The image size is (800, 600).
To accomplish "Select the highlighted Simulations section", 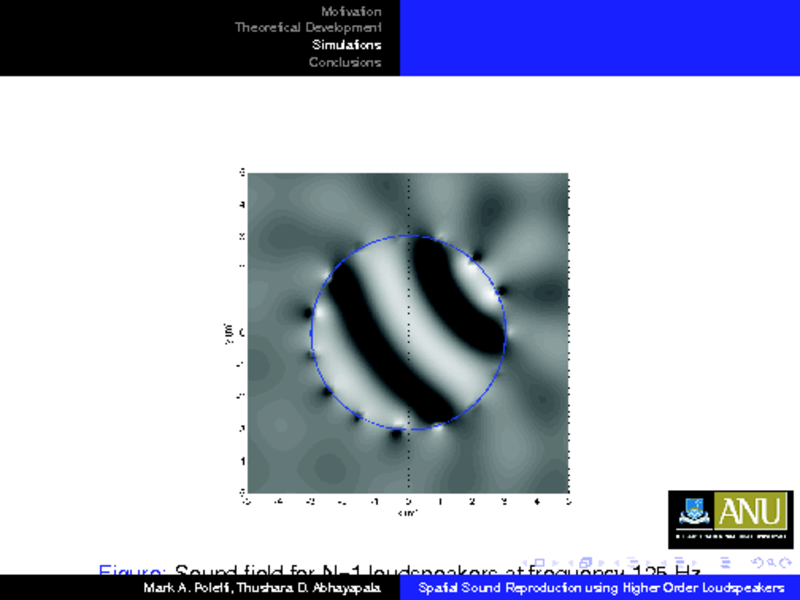I will [346, 45].
